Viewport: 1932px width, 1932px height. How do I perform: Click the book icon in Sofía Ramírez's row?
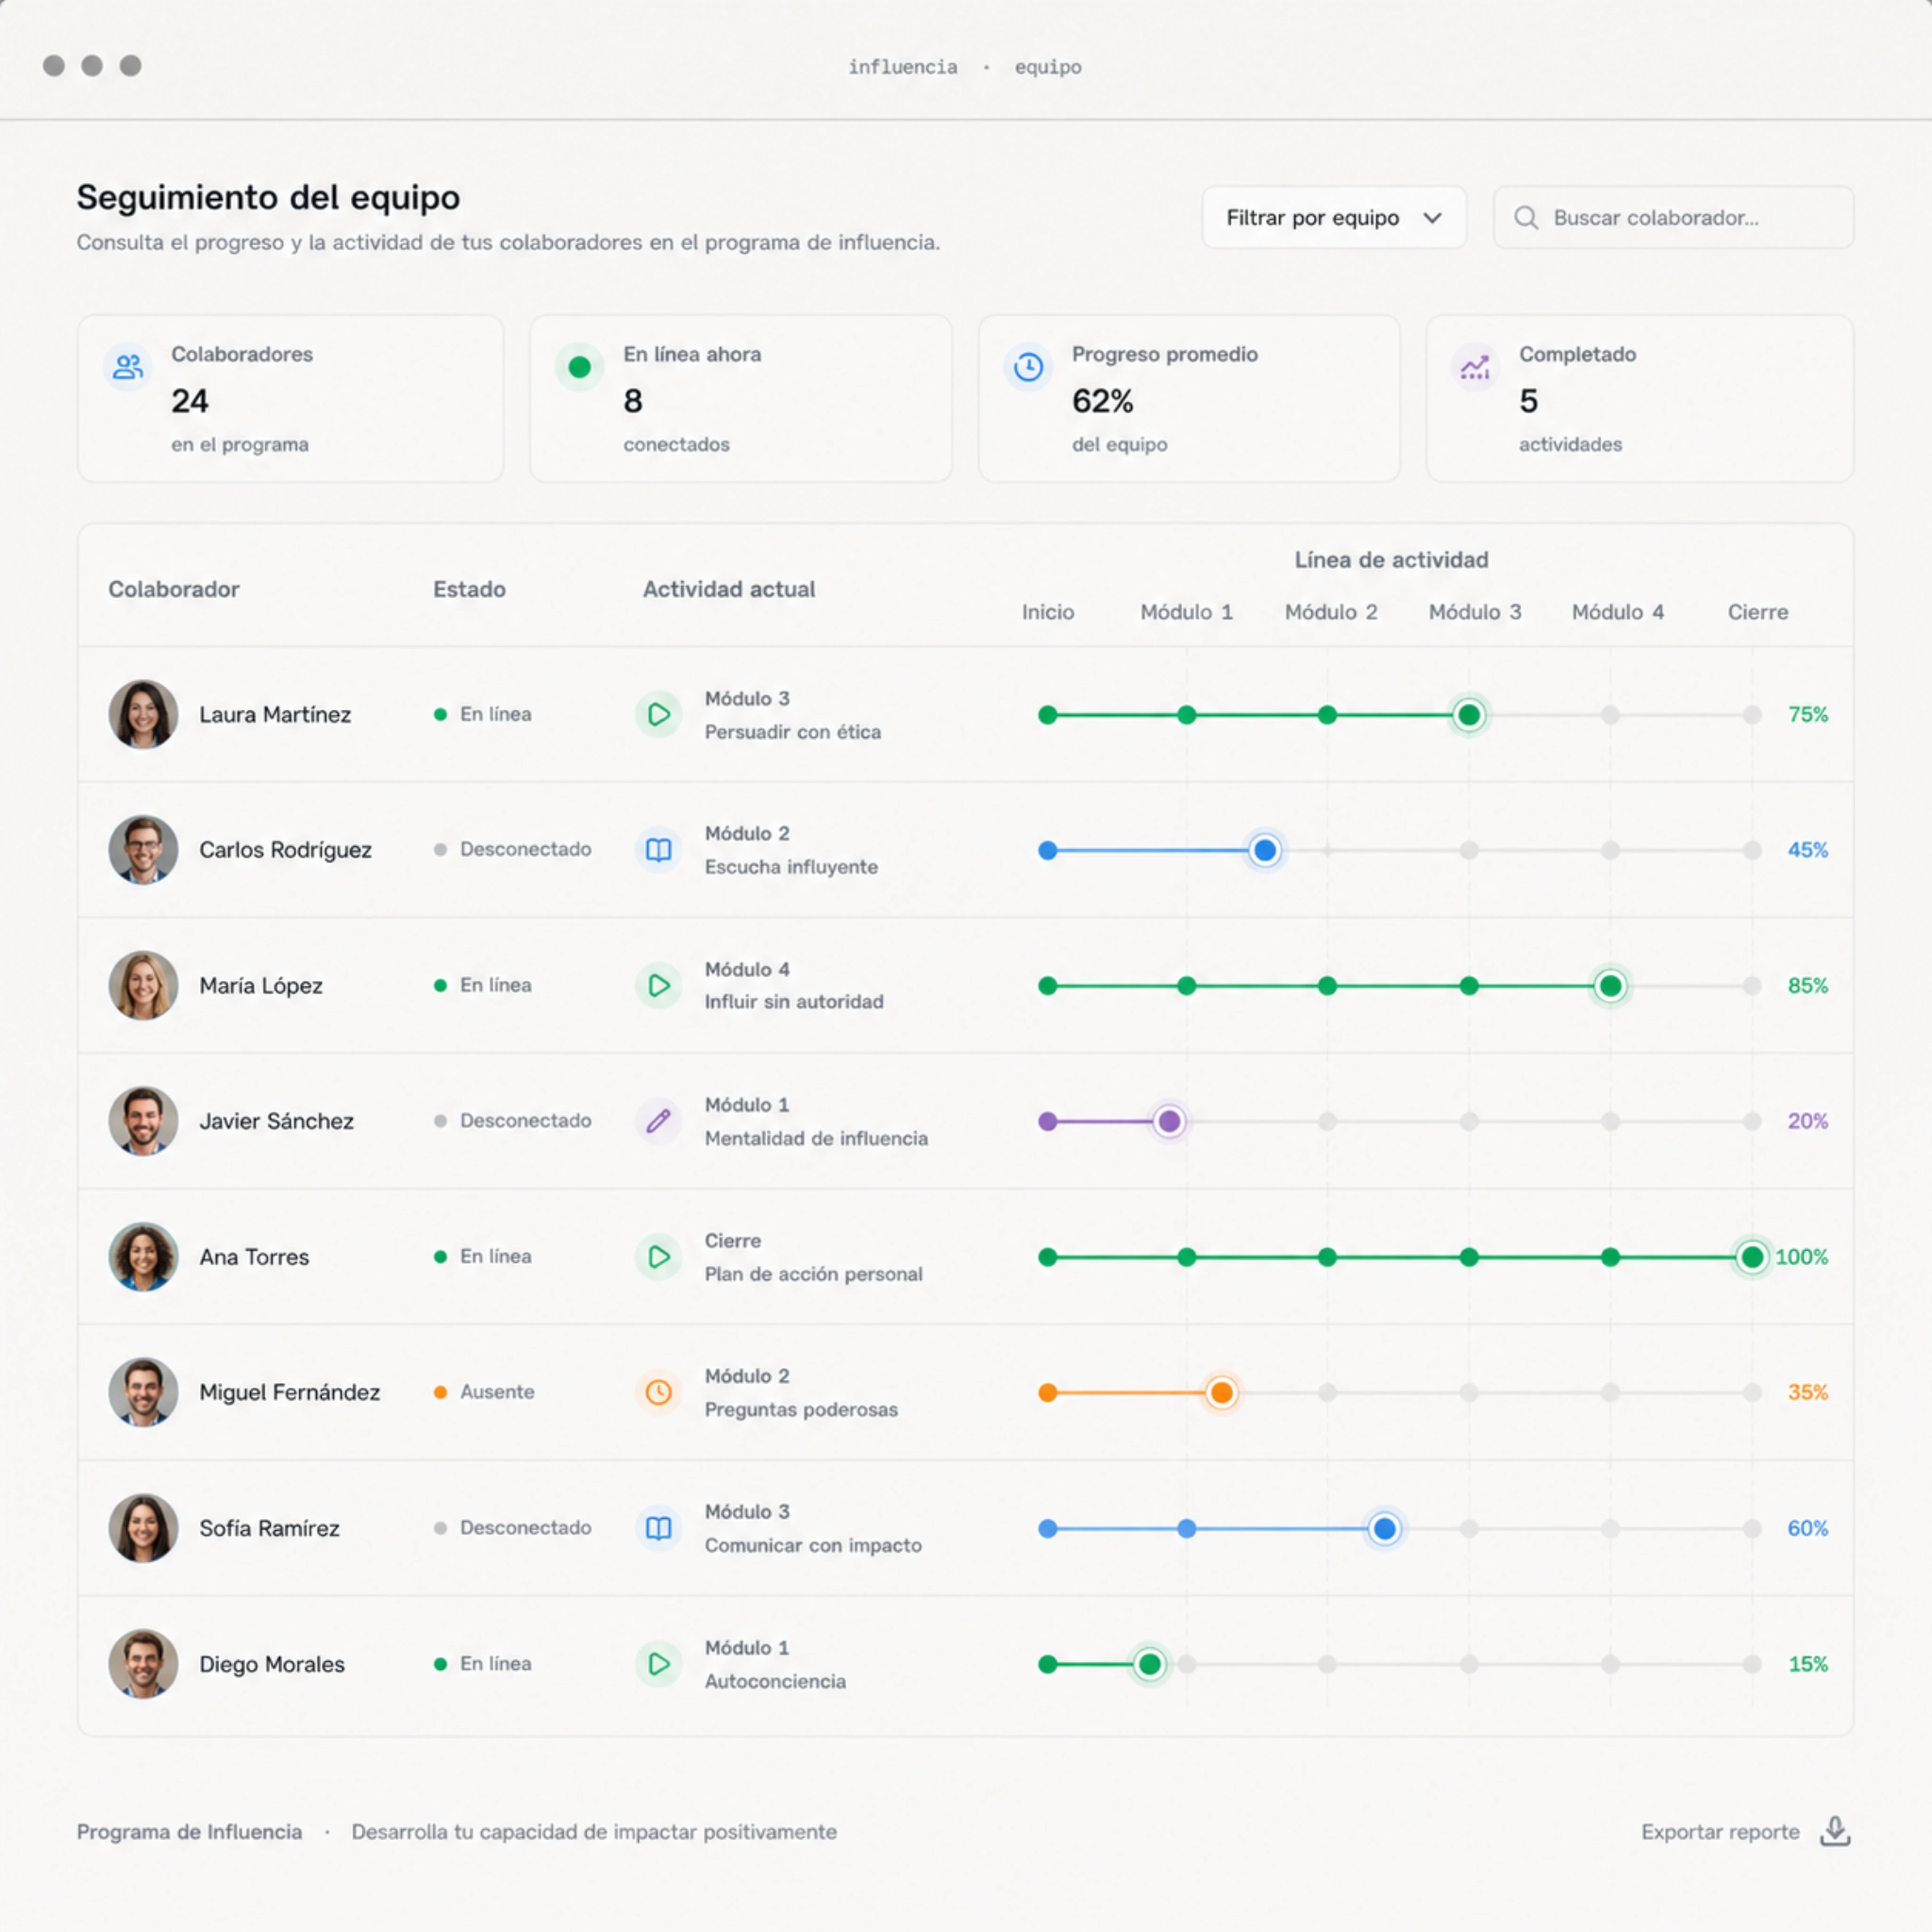pos(658,1528)
